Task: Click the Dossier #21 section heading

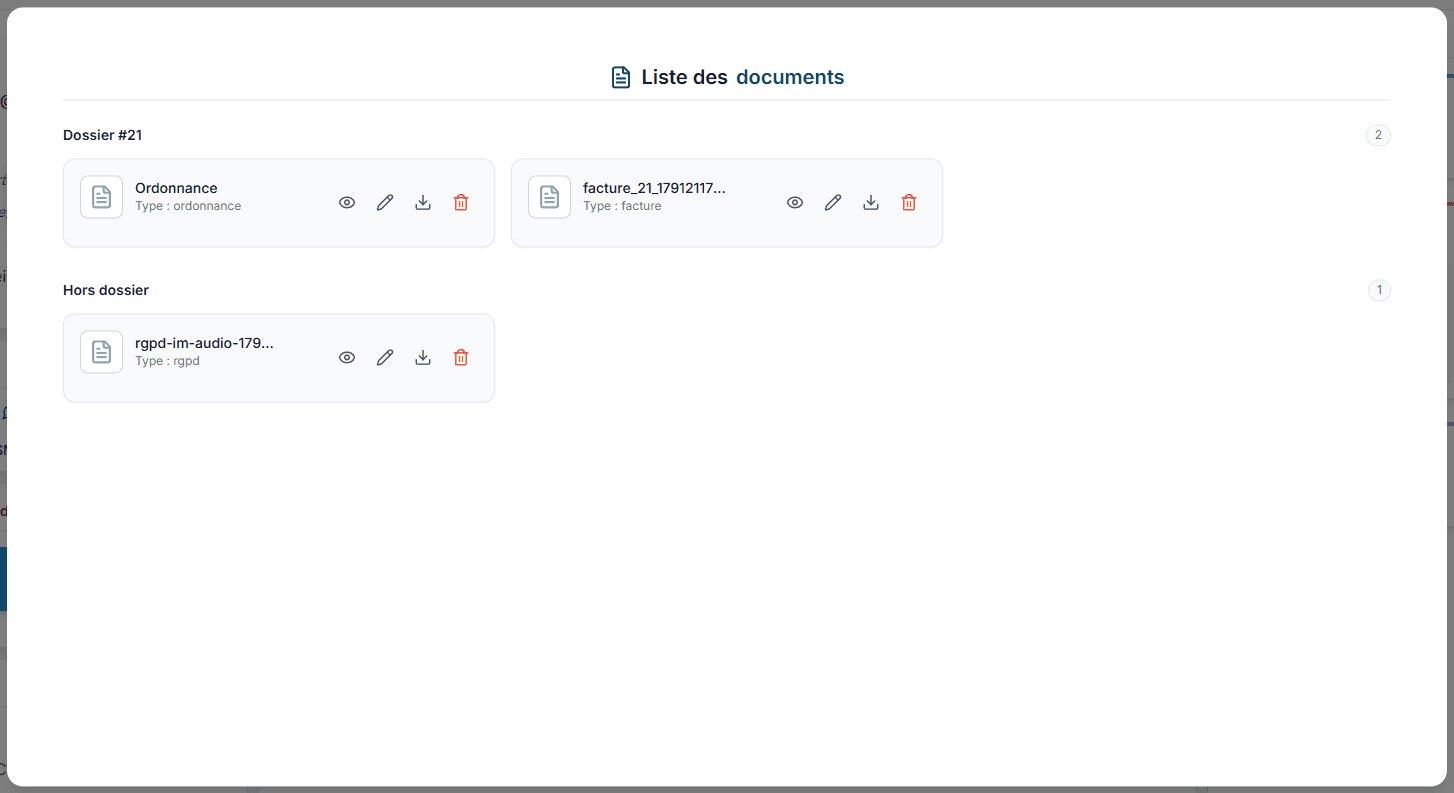Action: pos(102,135)
